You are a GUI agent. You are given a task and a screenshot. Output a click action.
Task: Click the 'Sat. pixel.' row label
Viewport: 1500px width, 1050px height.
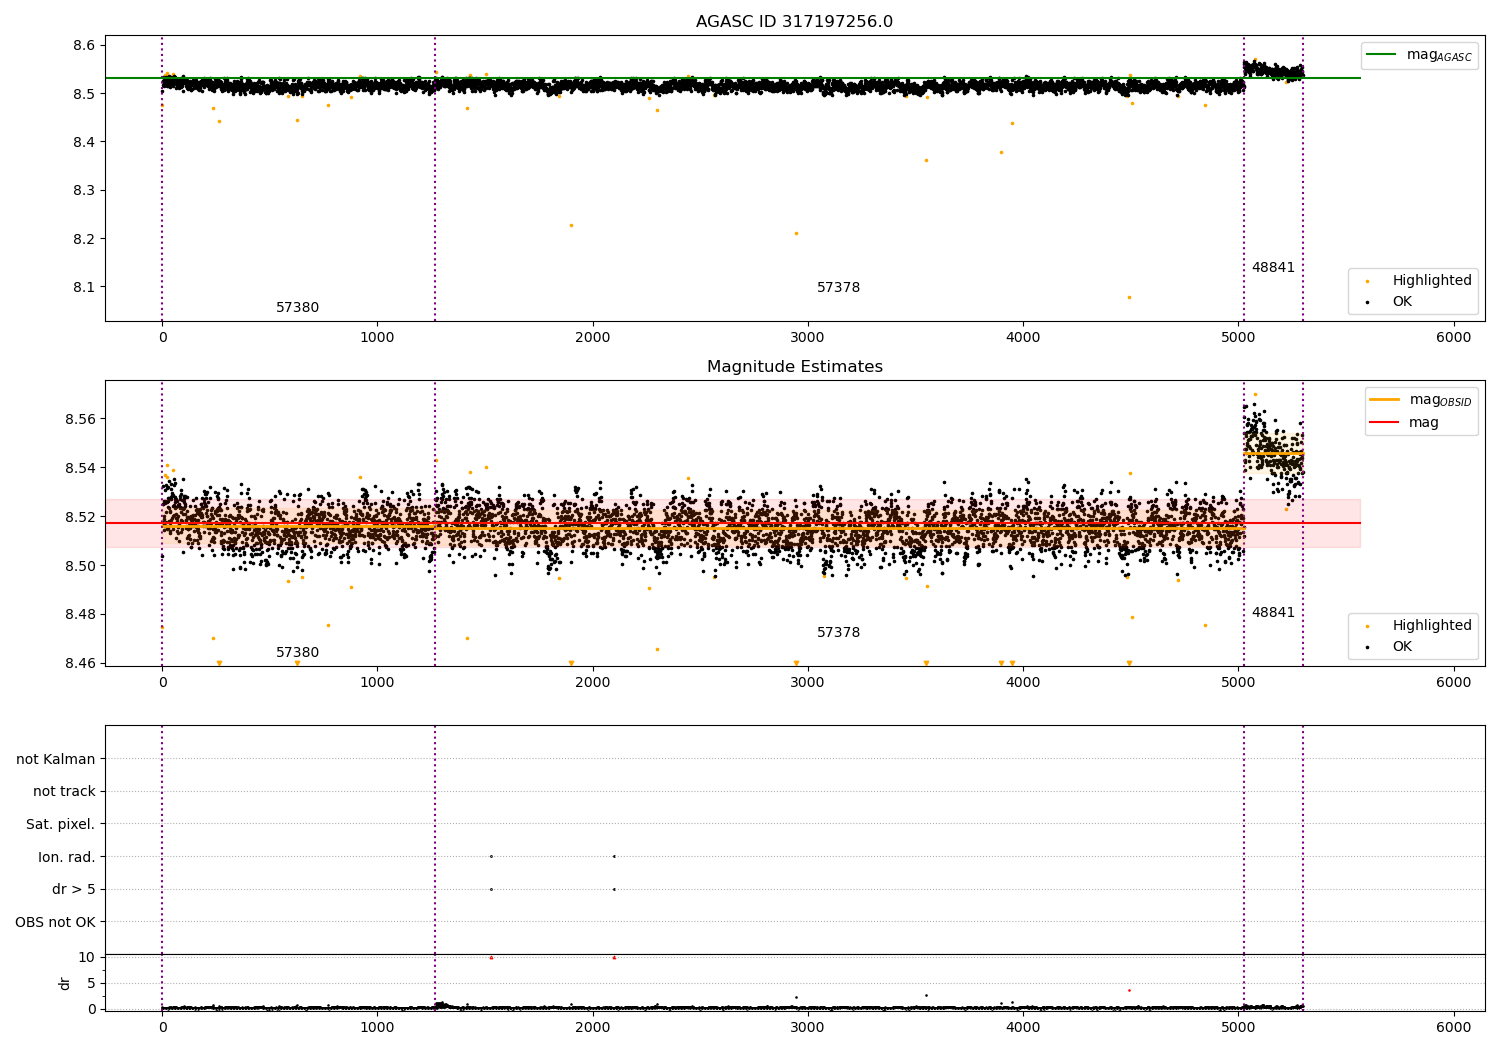click(61, 825)
